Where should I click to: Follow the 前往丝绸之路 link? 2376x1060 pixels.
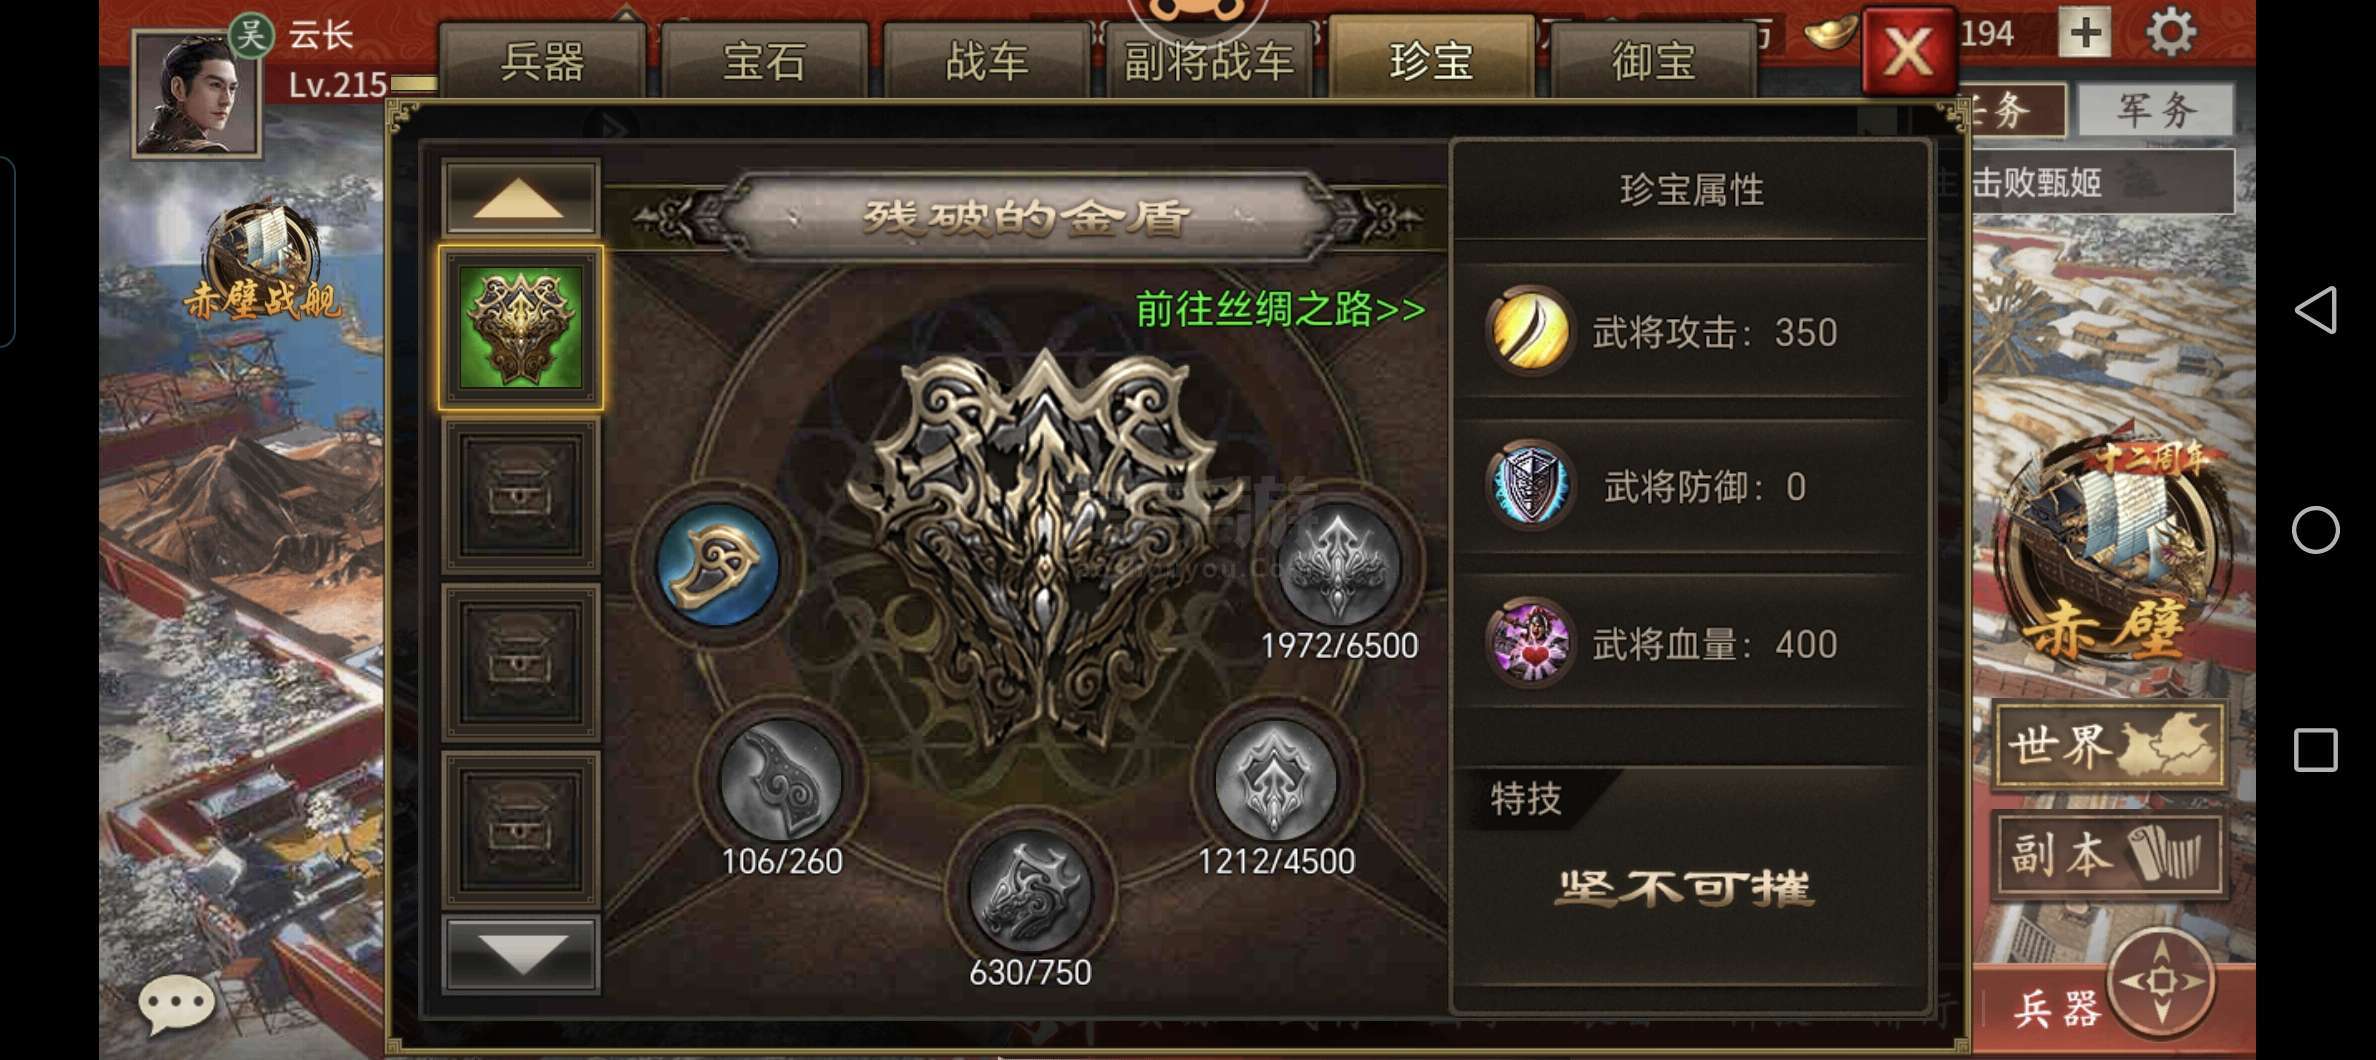(x=1281, y=309)
